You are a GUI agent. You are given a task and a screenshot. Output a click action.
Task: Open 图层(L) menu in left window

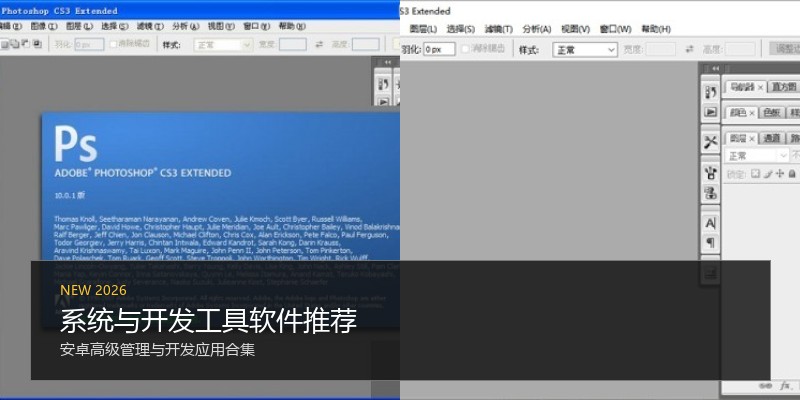click(x=79, y=27)
